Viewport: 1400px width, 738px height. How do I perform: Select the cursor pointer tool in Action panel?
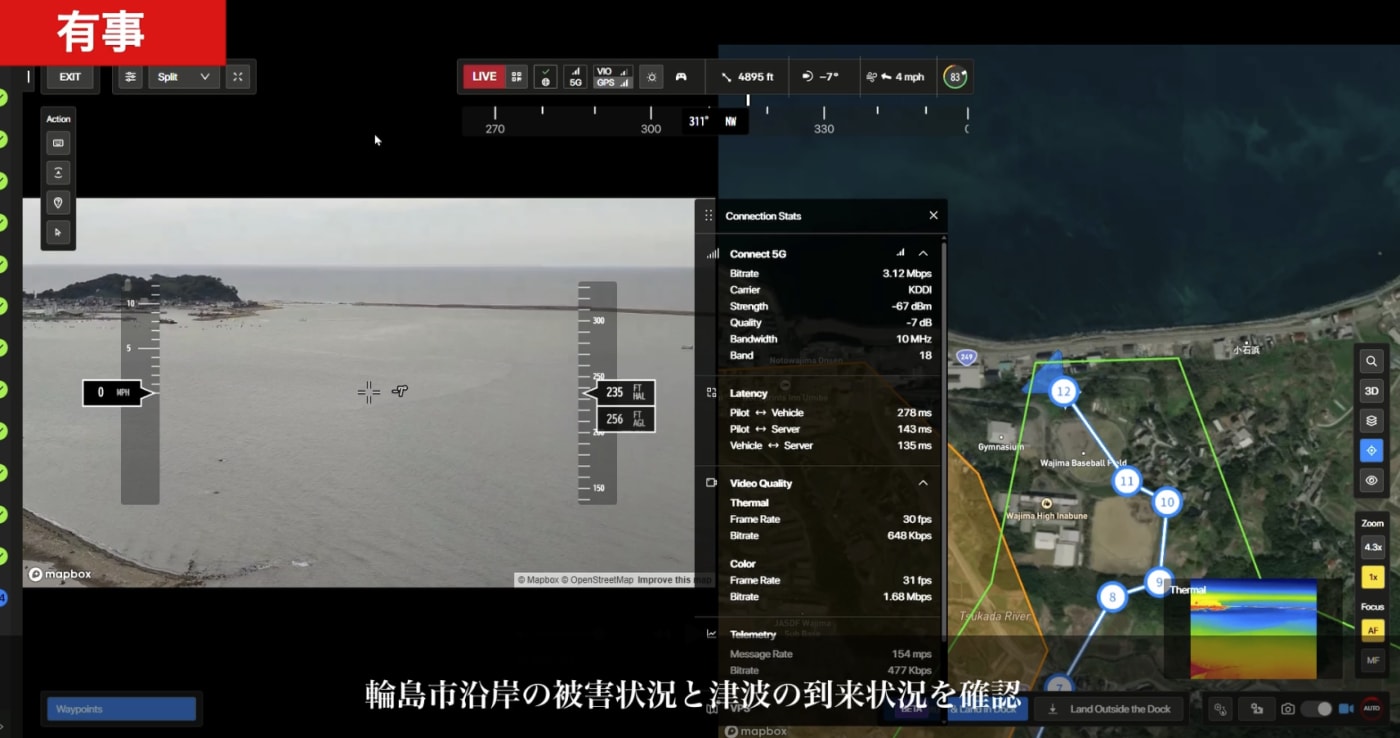58,232
